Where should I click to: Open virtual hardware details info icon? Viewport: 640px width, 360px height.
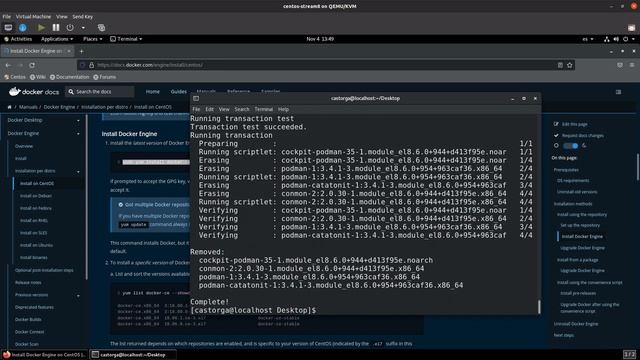pyautogui.click(x=22, y=27)
